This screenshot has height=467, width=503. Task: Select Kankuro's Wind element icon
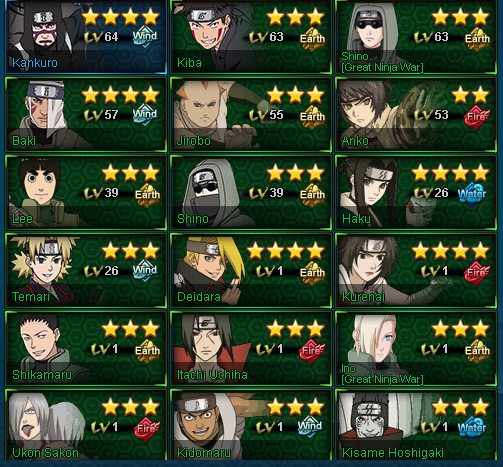[x=145, y=36]
